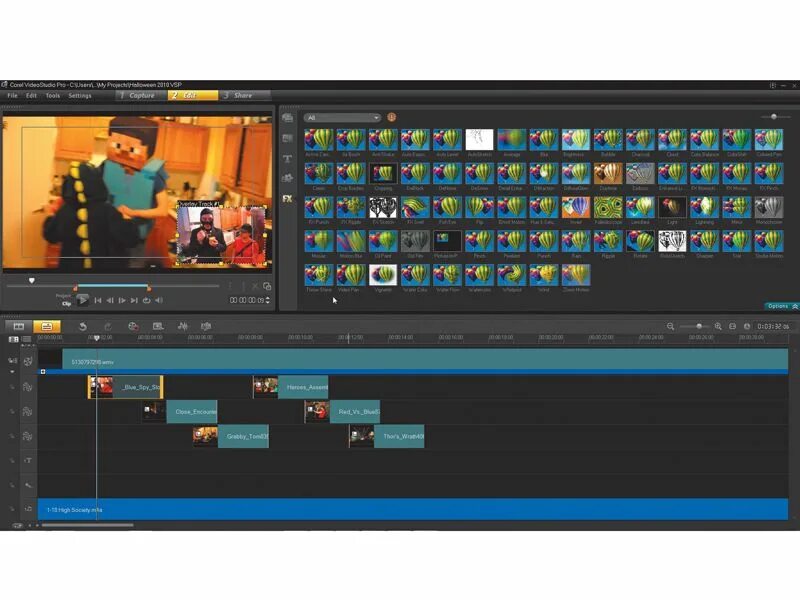Screen dimensions: 800x600
Task: Redo the last action
Action: pyautogui.click(x=107, y=326)
